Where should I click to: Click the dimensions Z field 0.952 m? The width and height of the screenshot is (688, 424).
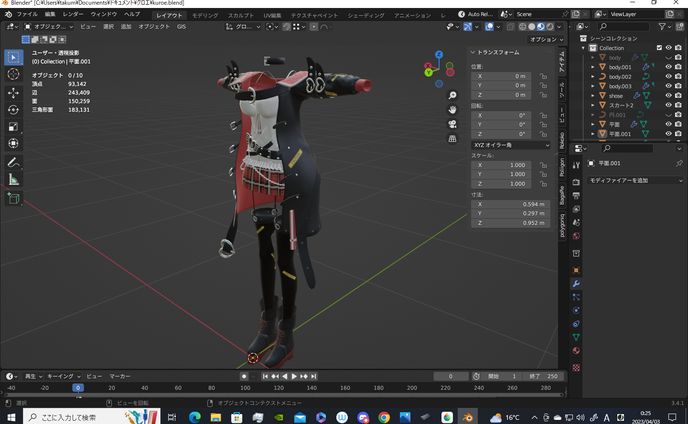pyautogui.click(x=511, y=223)
